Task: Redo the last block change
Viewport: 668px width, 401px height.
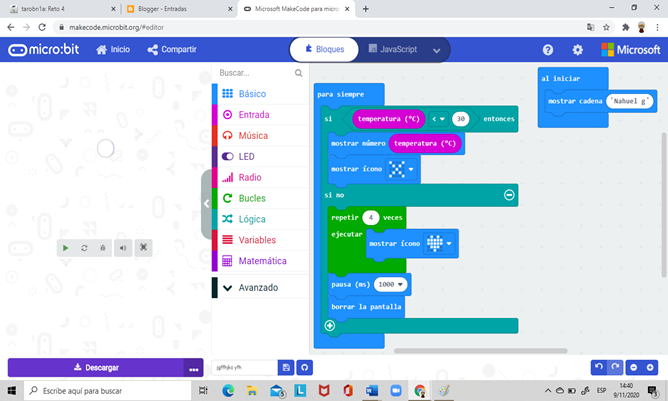Action: tap(615, 367)
